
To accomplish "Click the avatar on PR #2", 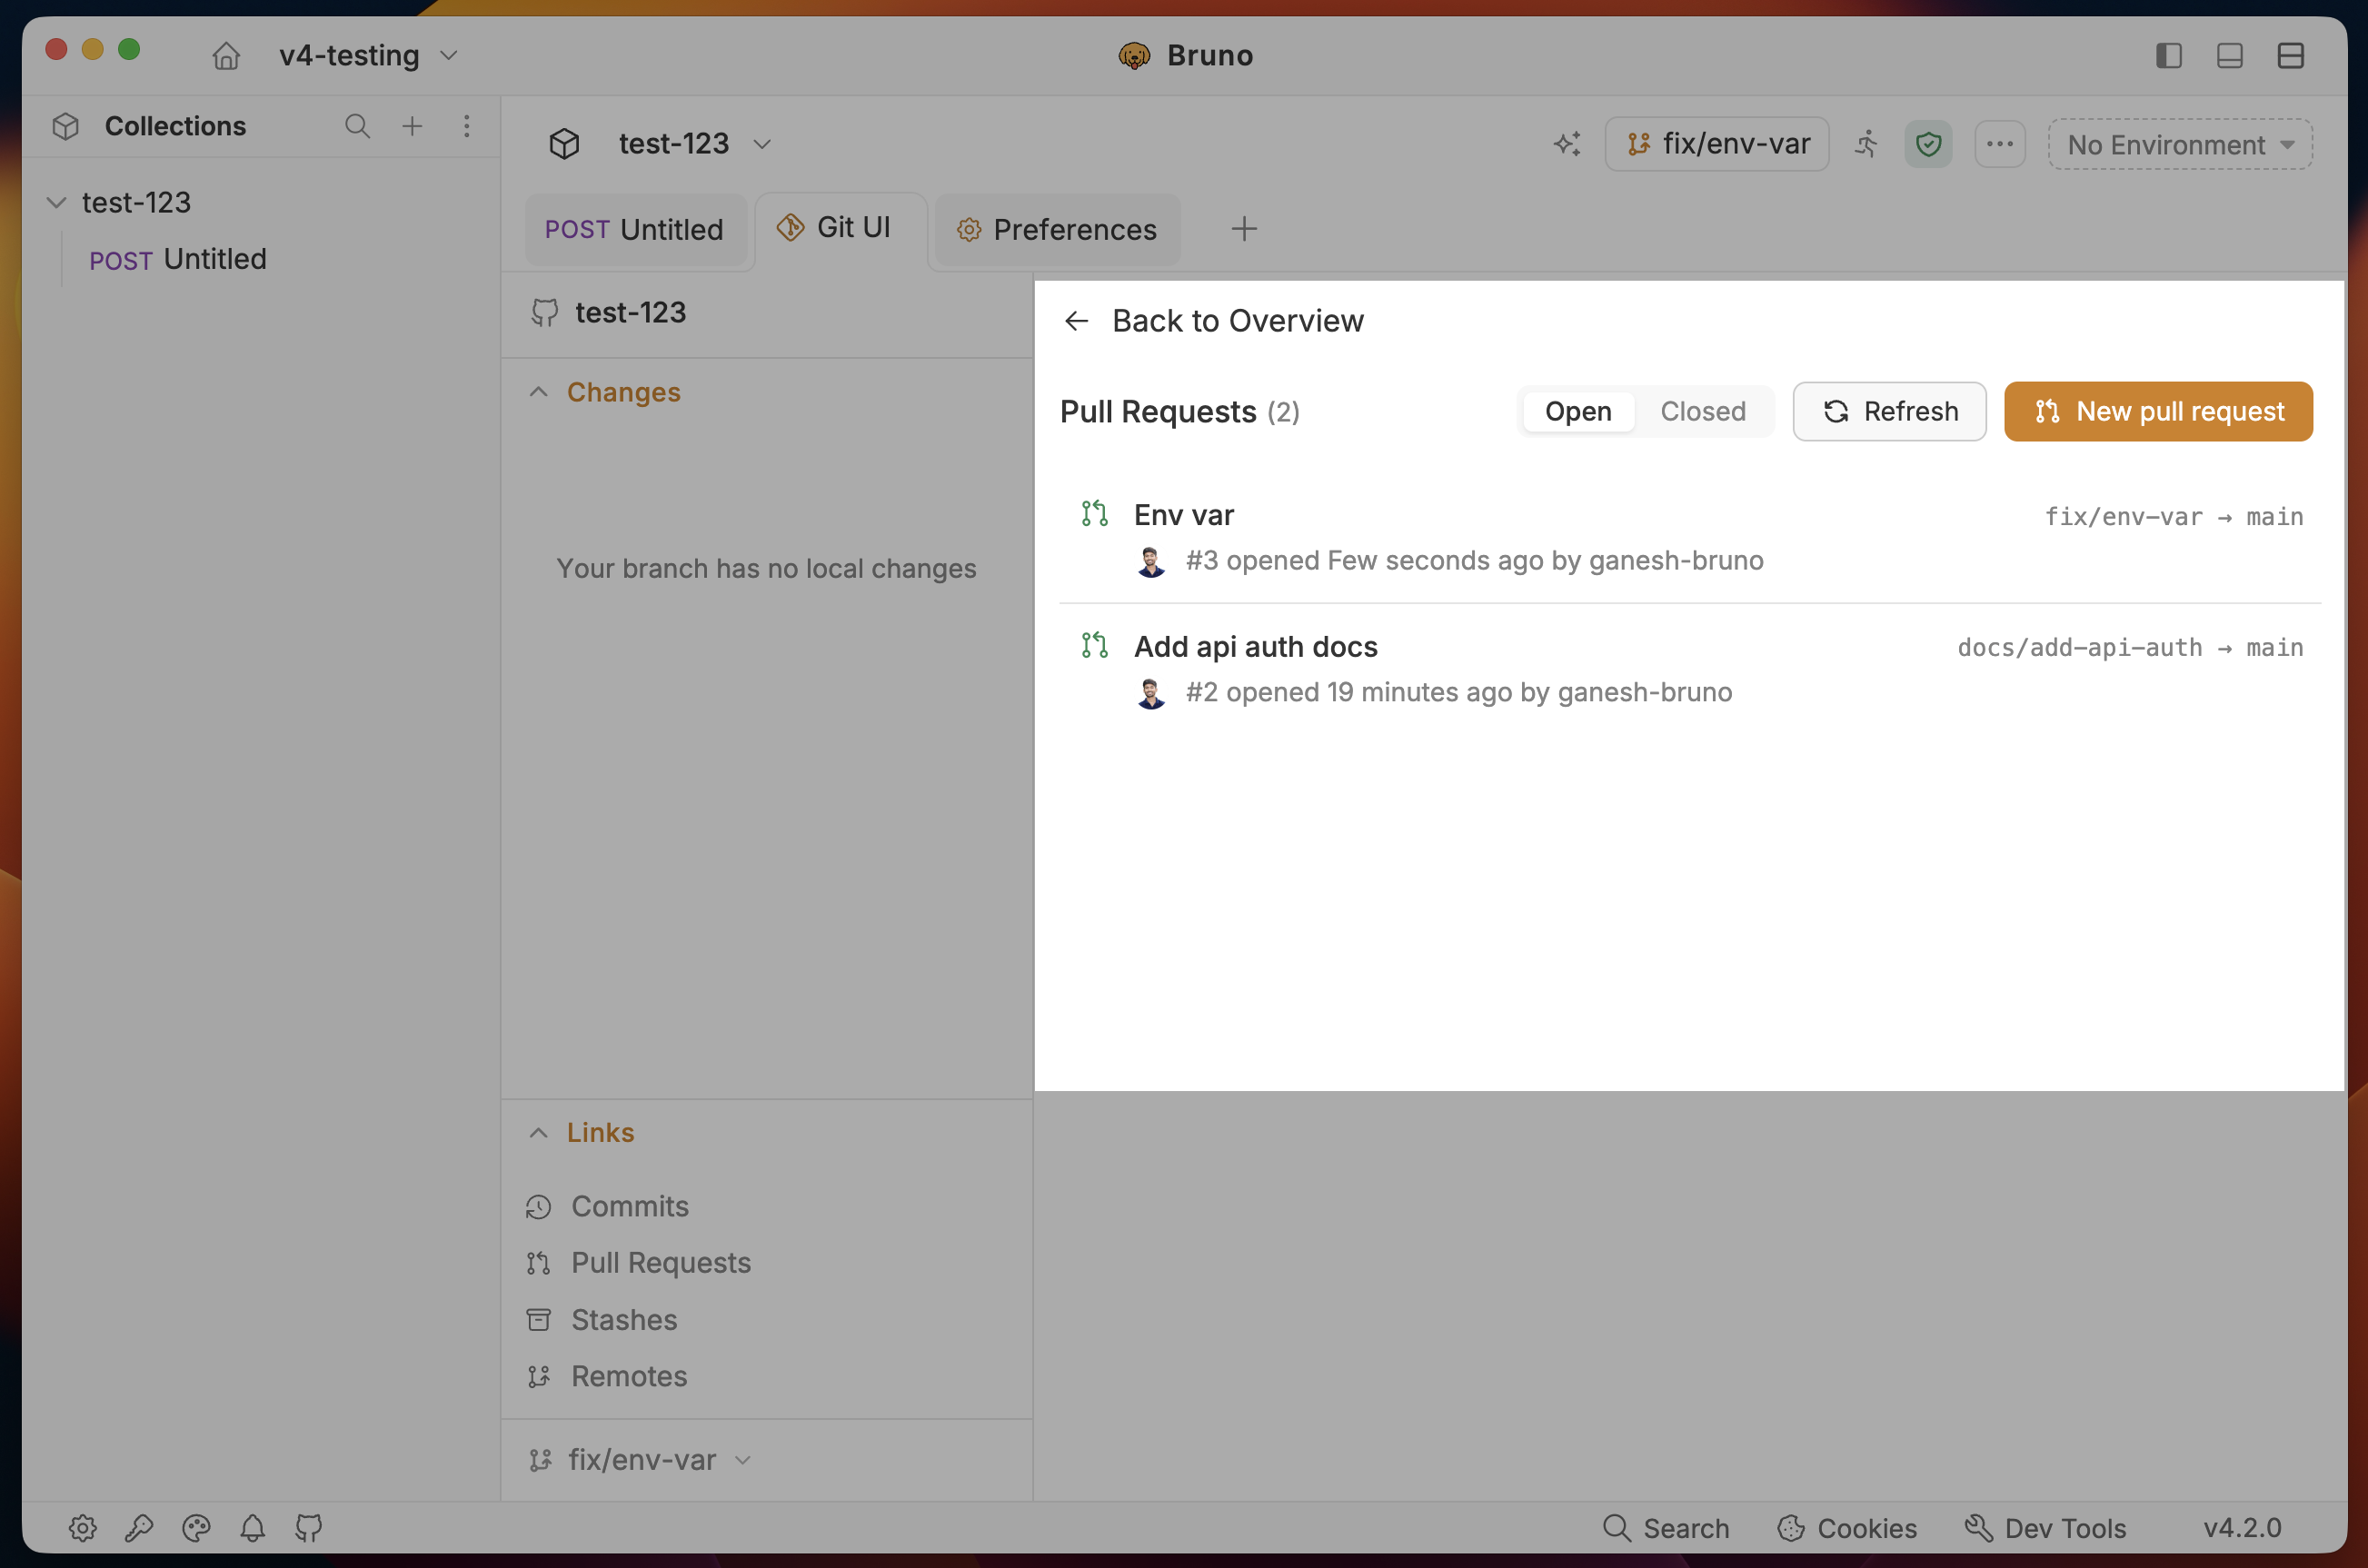I will (x=1151, y=693).
